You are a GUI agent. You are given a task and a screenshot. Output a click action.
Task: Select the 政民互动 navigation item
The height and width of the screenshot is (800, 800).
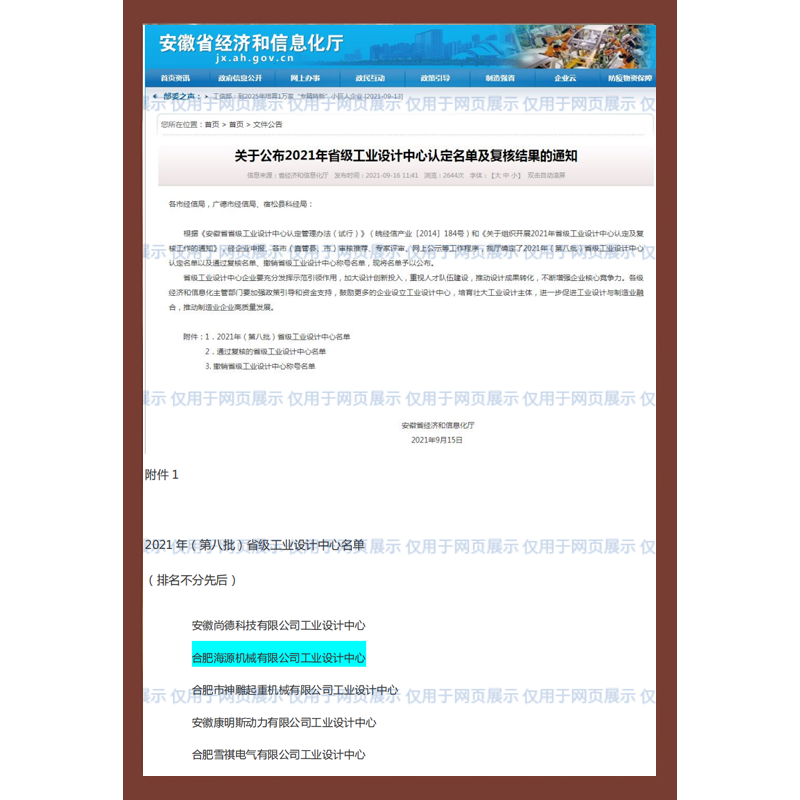370,78
